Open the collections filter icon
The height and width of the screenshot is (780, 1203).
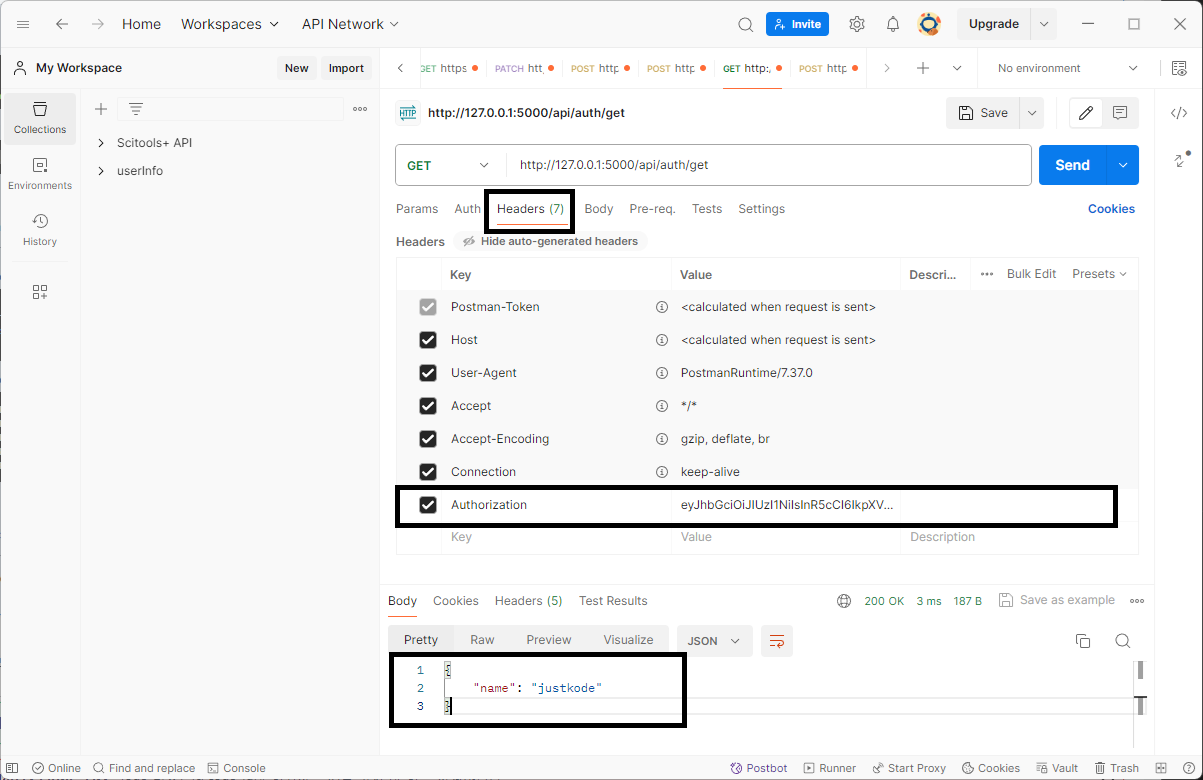[x=136, y=109]
